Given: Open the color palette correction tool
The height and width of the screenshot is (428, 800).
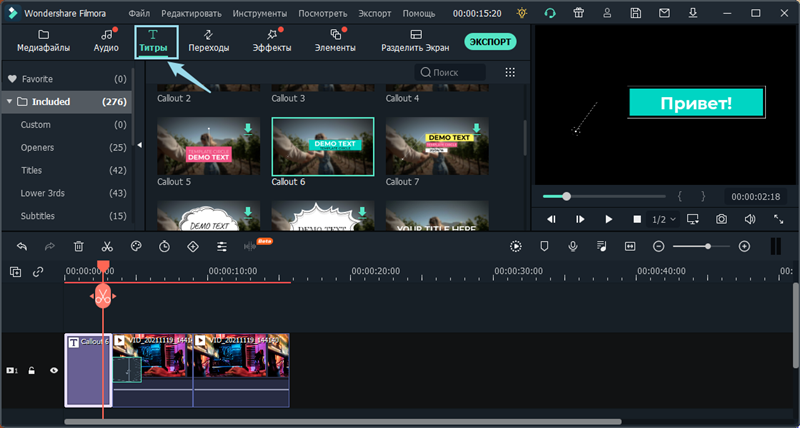Looking at the screenshot, I should (x=136, y=246).
